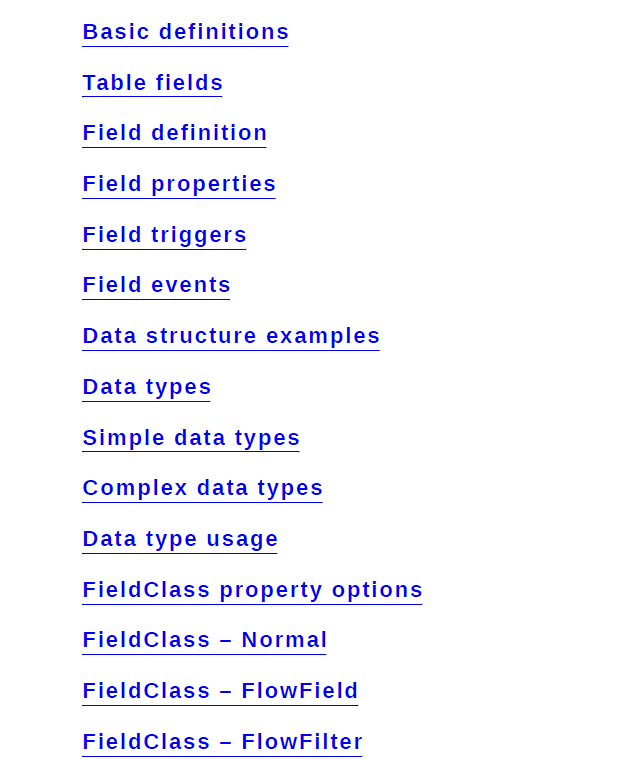
Task: Open FieldClass property options link
Action: (x=253, y=590)
